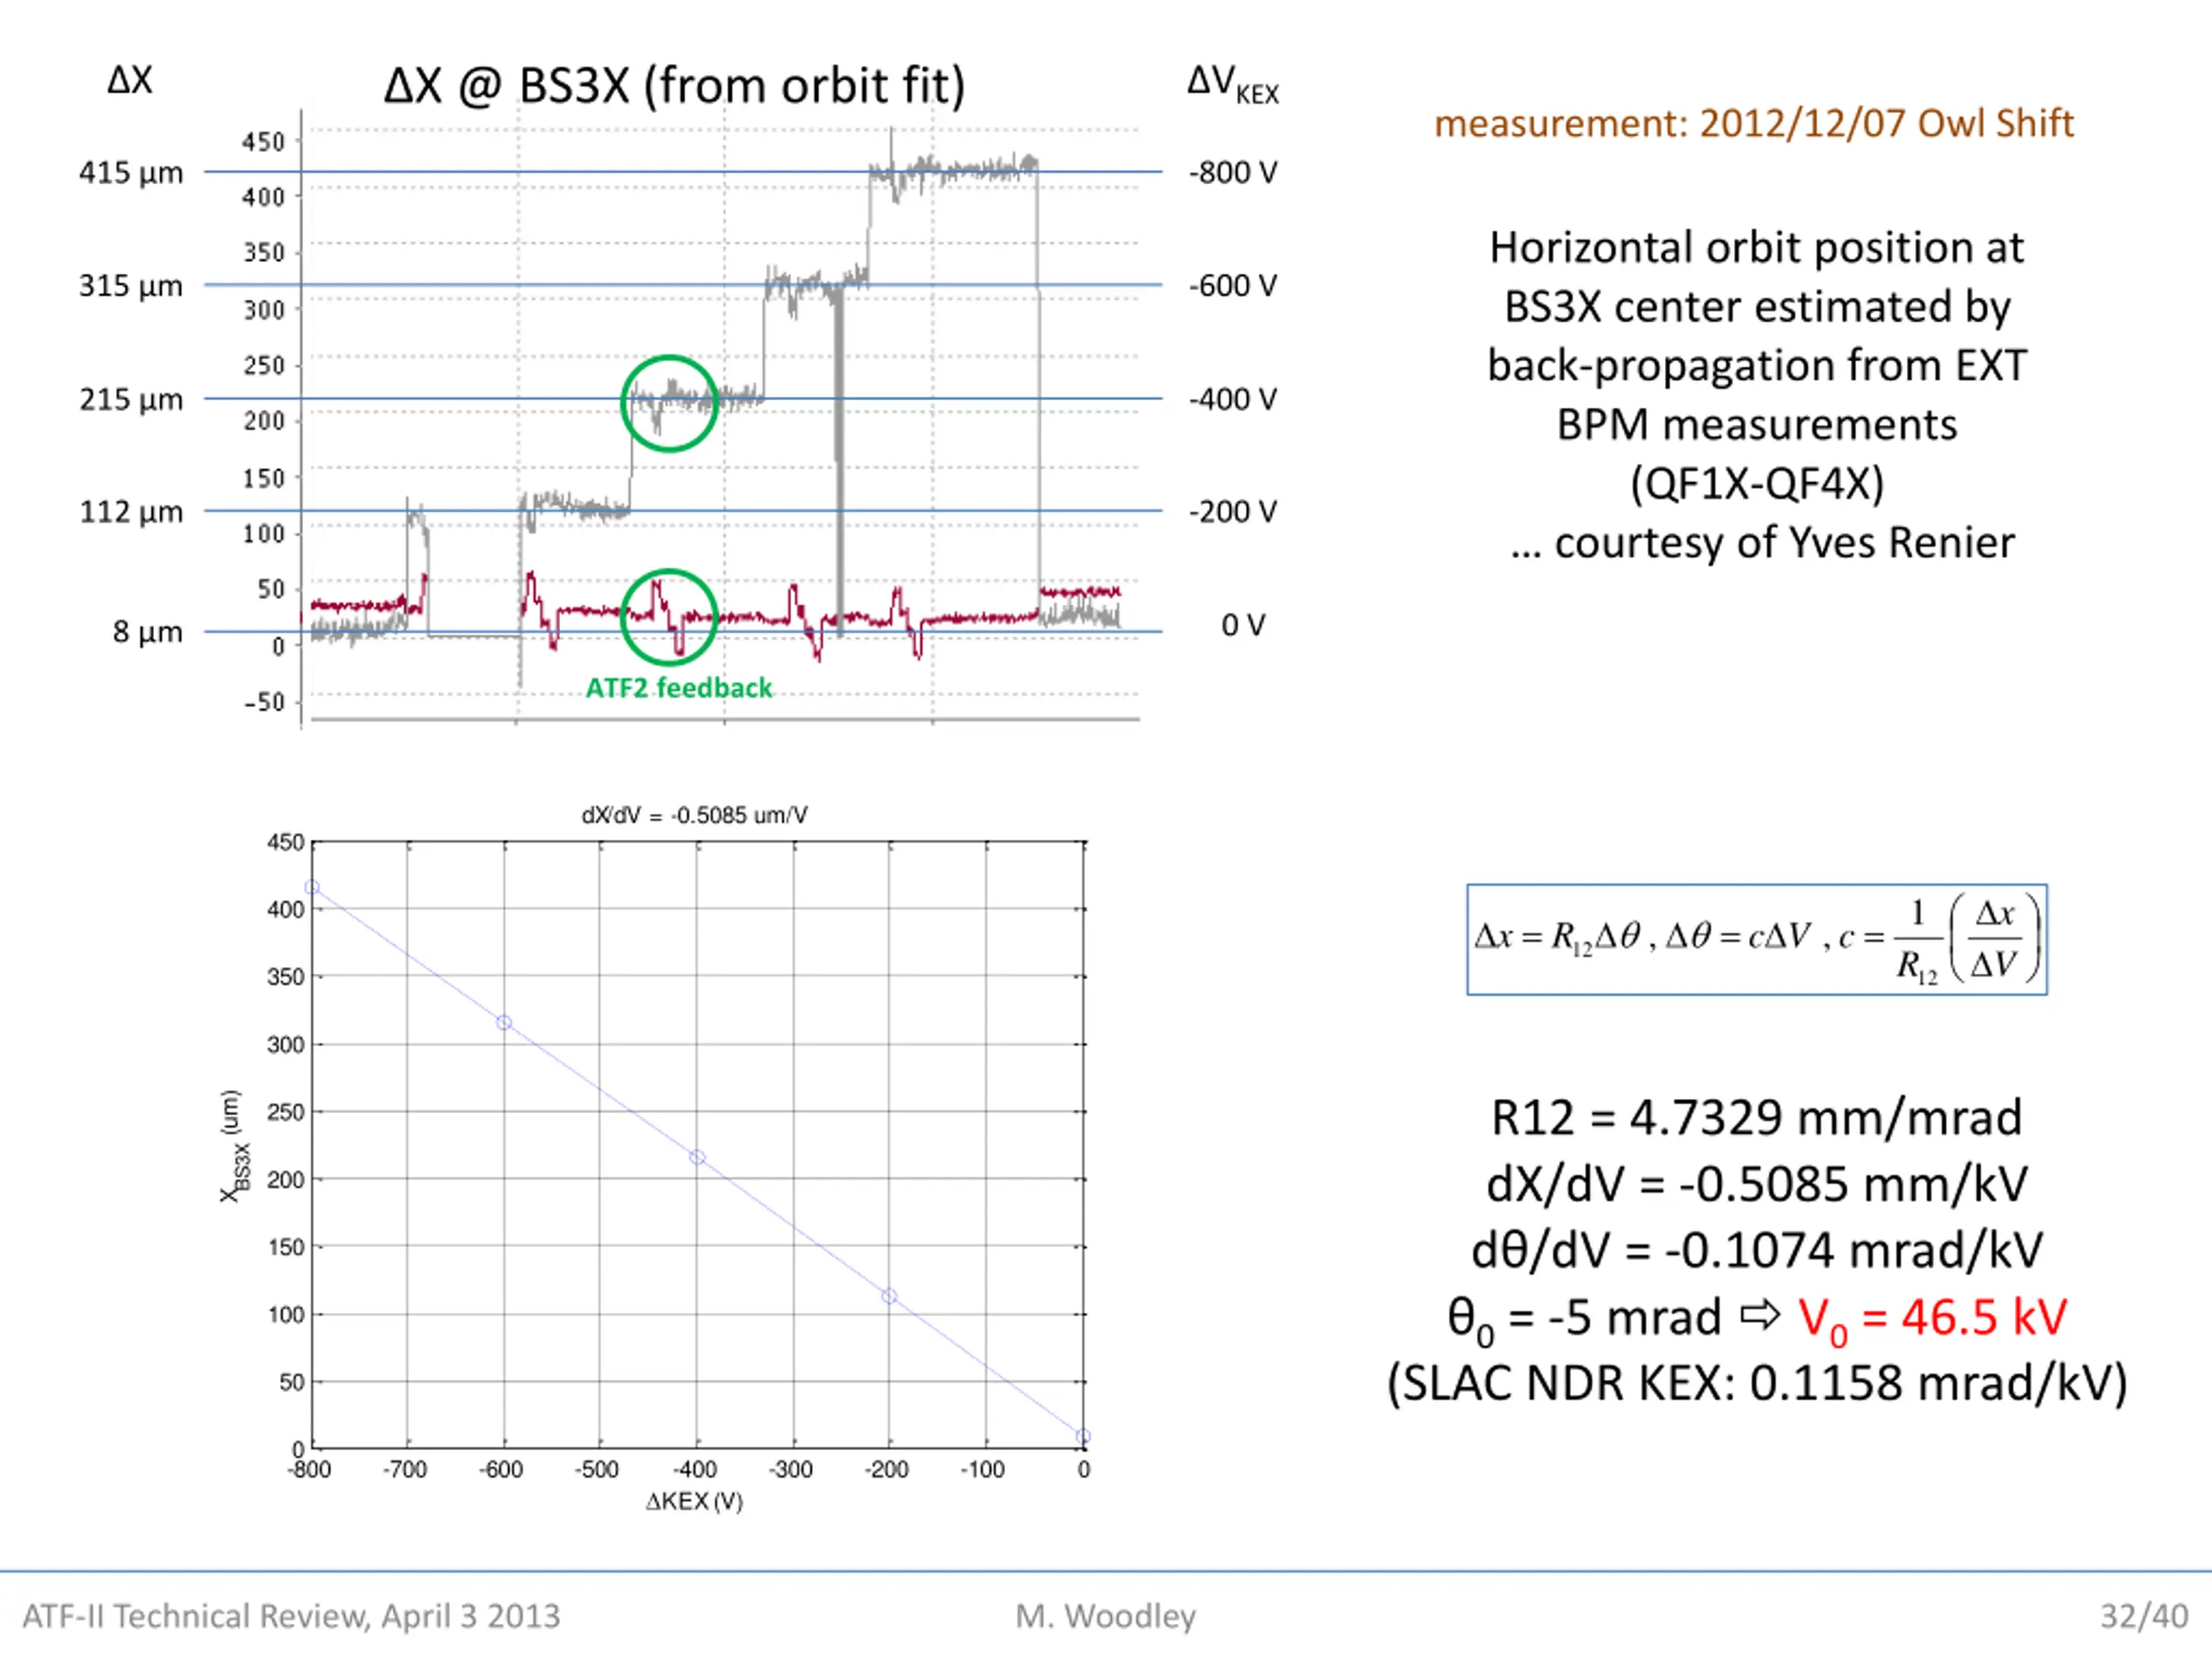Click the red V0 = 46.5 kV text

(1932, 1318)
